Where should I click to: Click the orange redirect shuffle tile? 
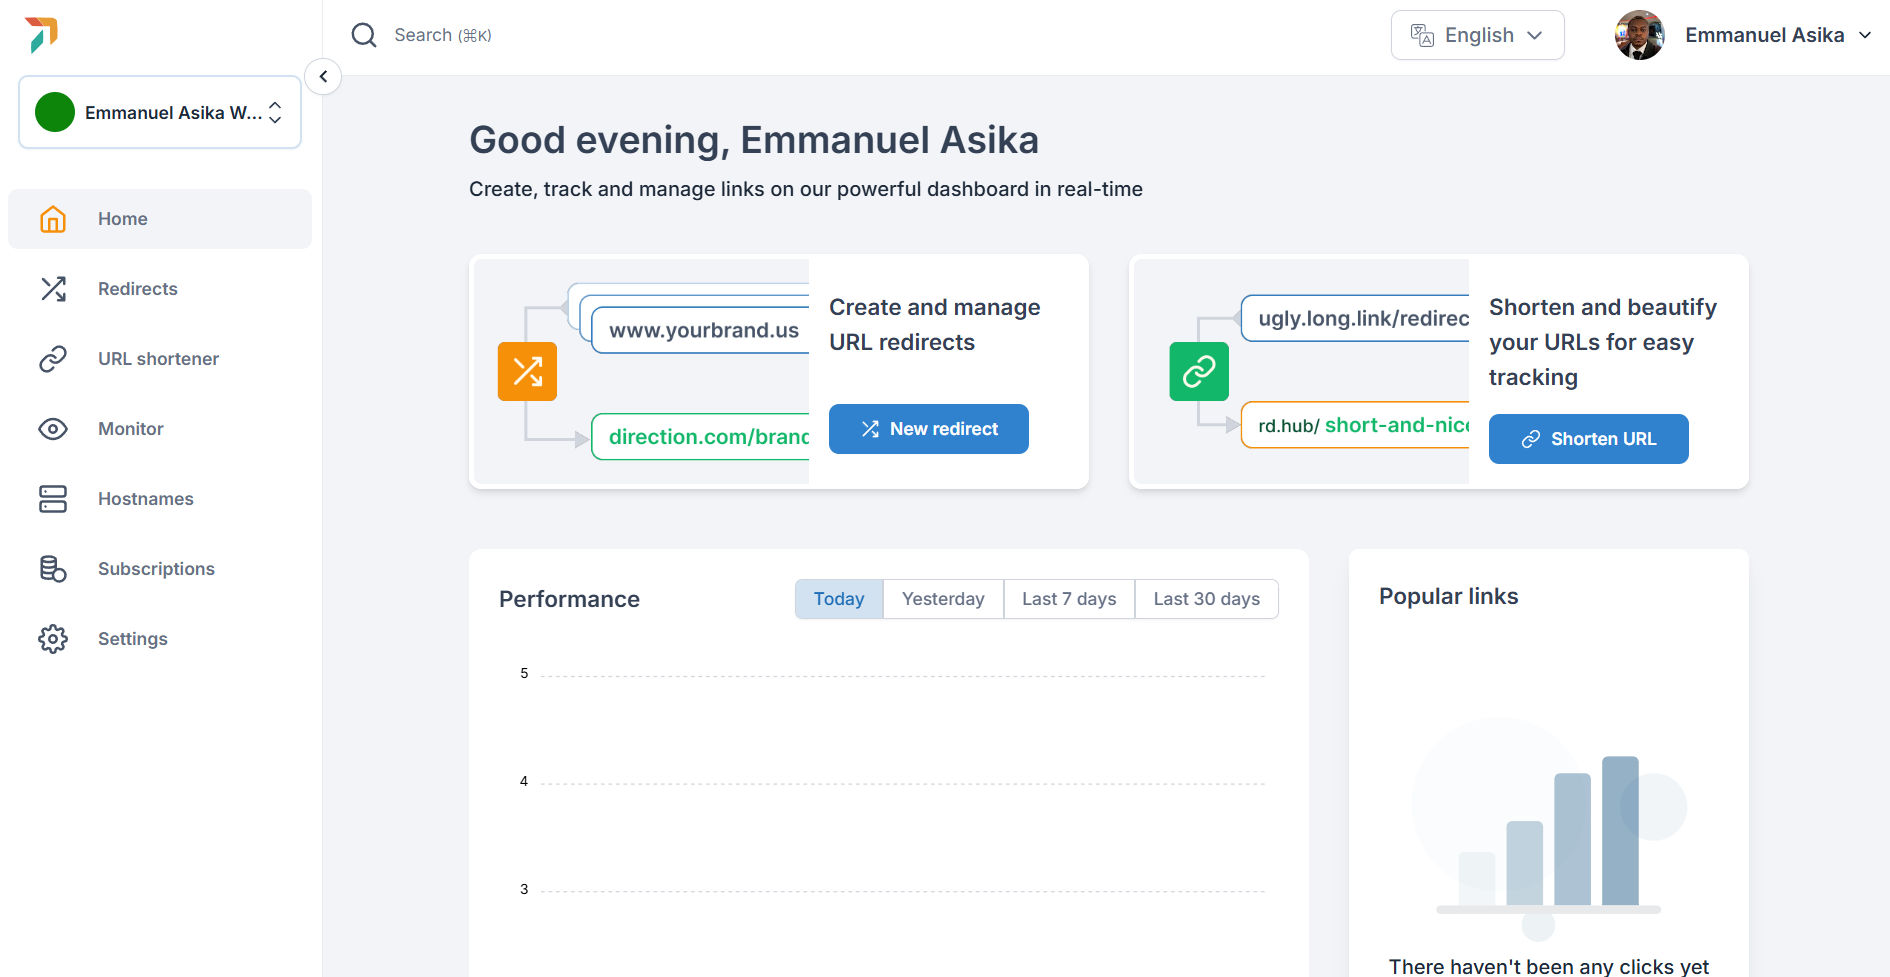[527, 372]
